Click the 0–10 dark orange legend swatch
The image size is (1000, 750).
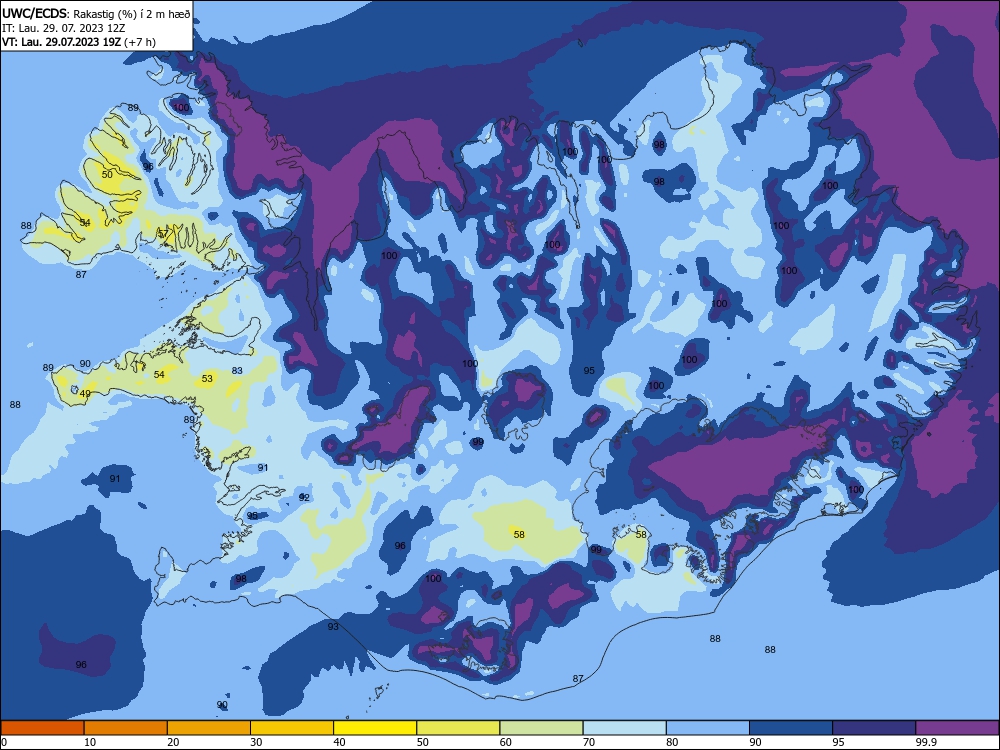(42, 728)
